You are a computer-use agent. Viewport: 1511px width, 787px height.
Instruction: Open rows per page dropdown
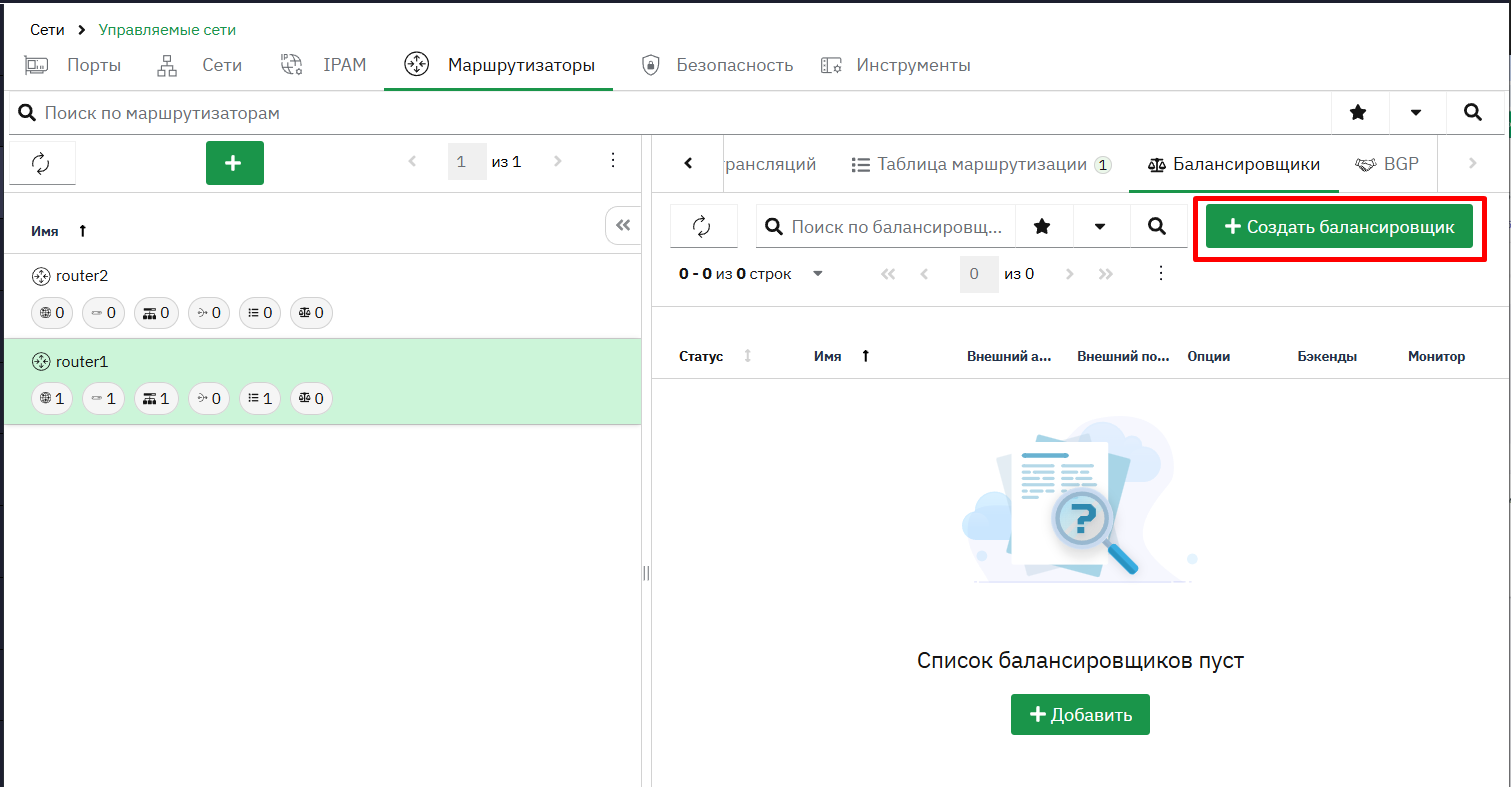818,274
